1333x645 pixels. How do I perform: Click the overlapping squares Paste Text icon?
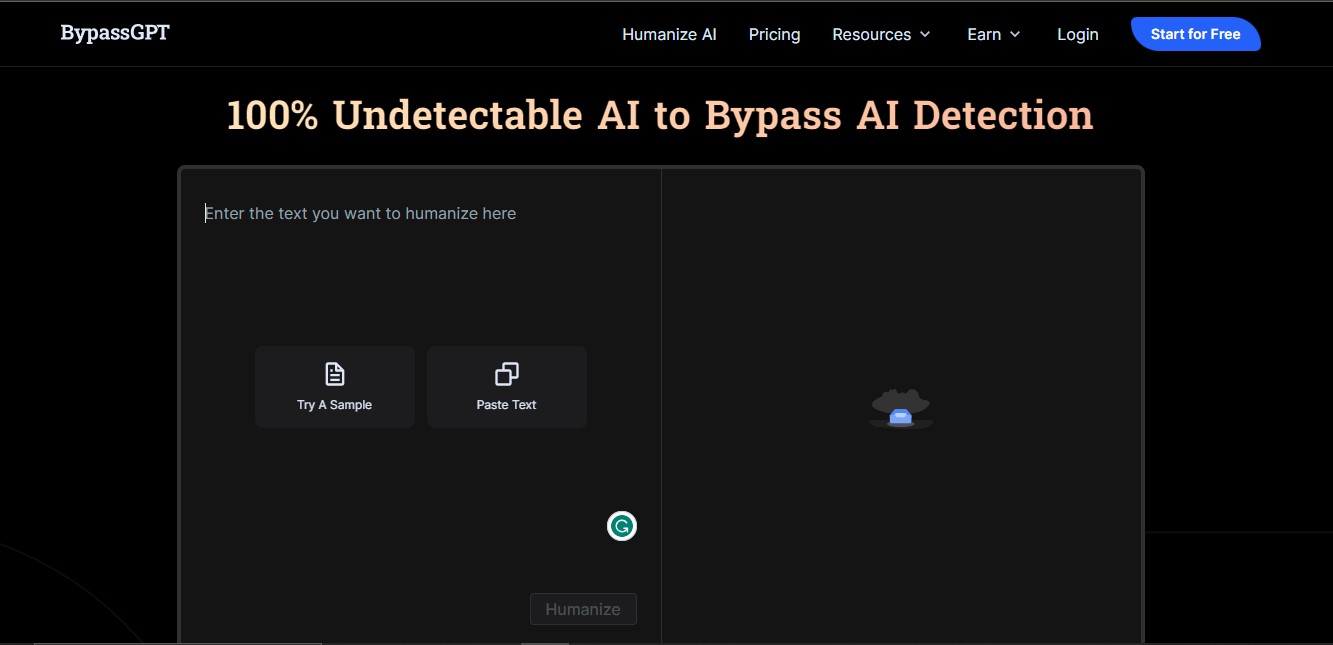[507, 374]
